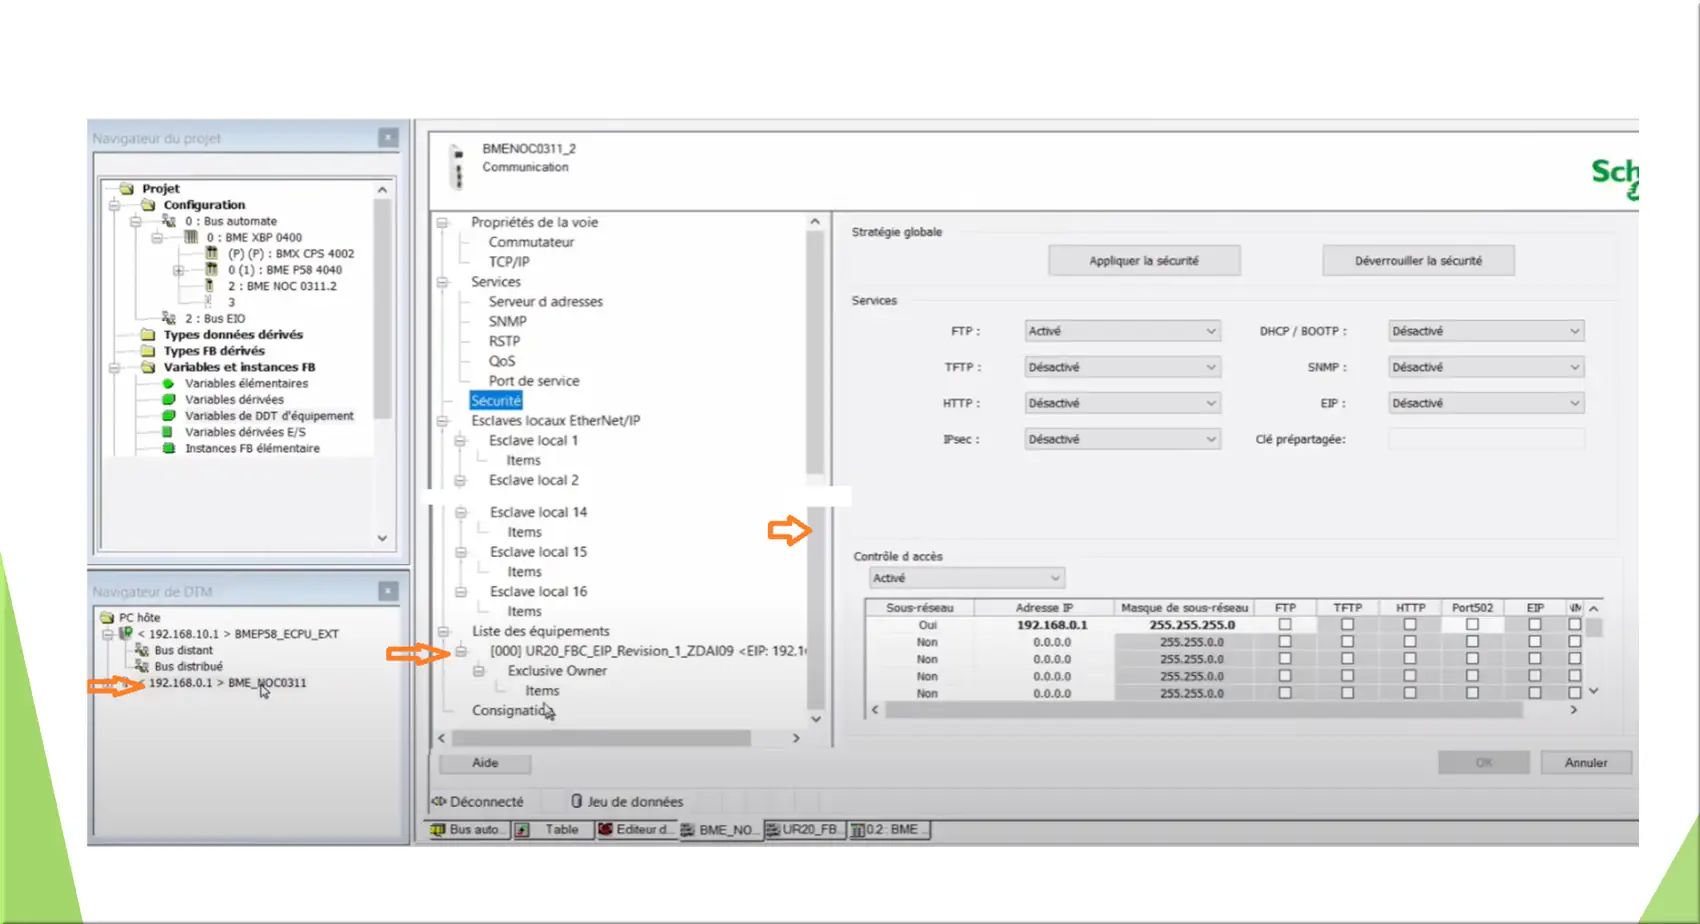Check Port502 box in last access row
Viewport: 1700px width, 924px height.
tap(1472, 692)
